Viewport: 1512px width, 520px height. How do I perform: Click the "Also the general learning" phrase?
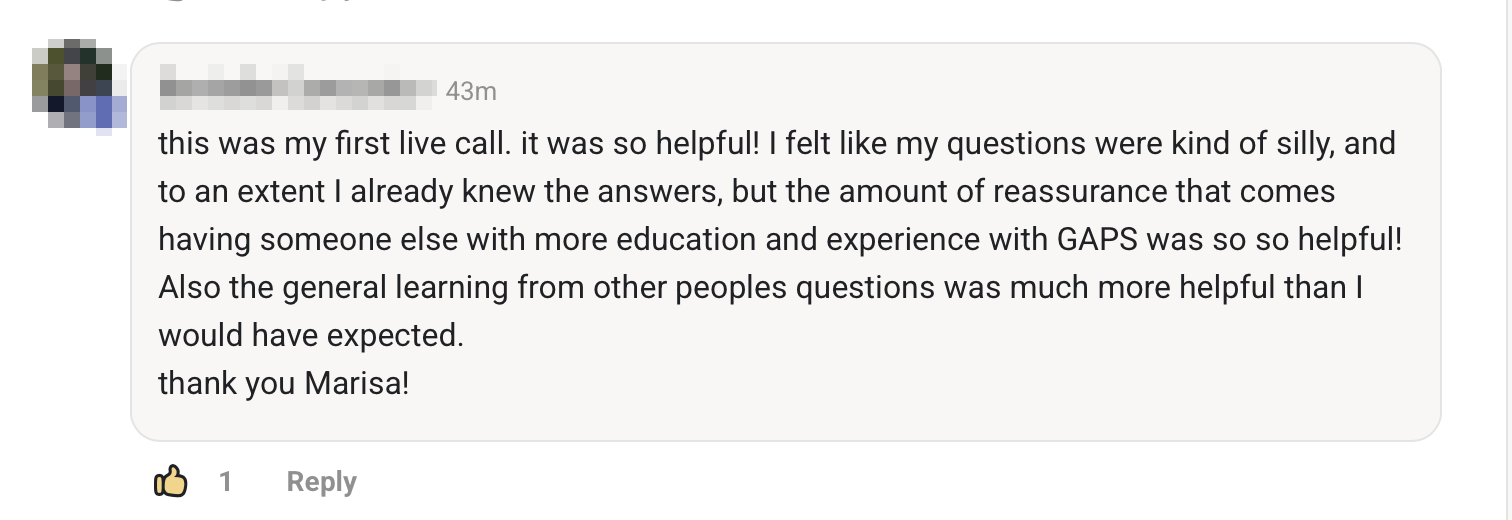click(333, 288)
